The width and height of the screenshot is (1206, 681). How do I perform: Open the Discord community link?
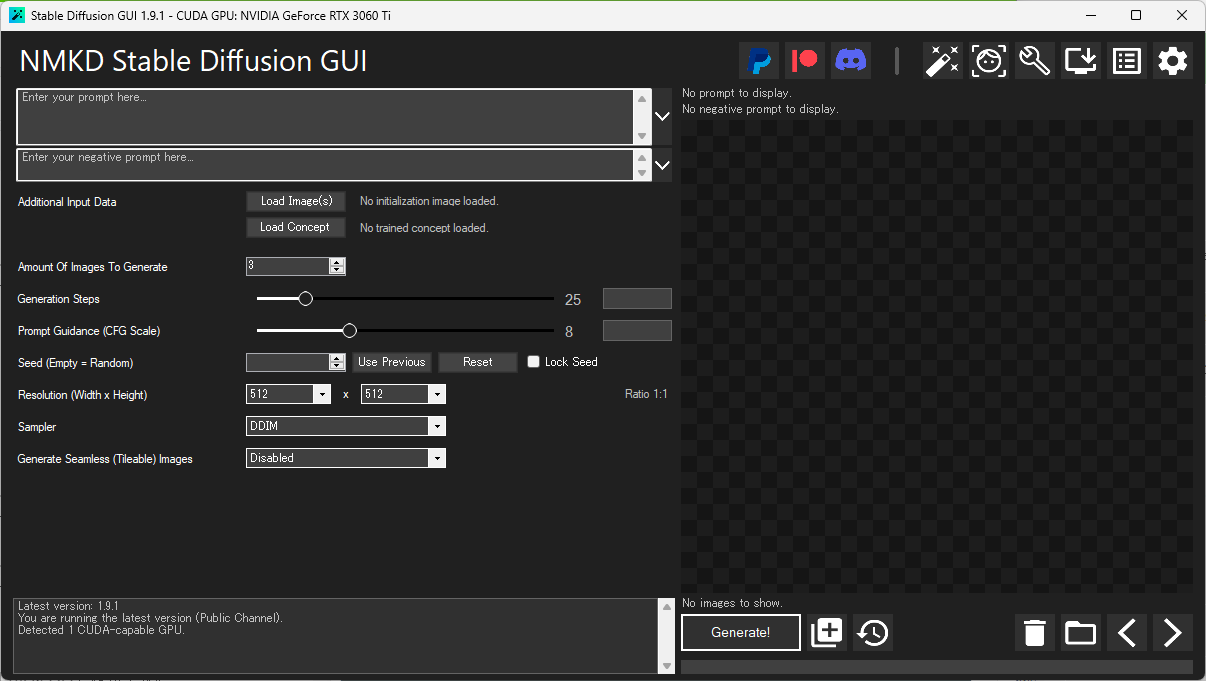tap(850, 61)
